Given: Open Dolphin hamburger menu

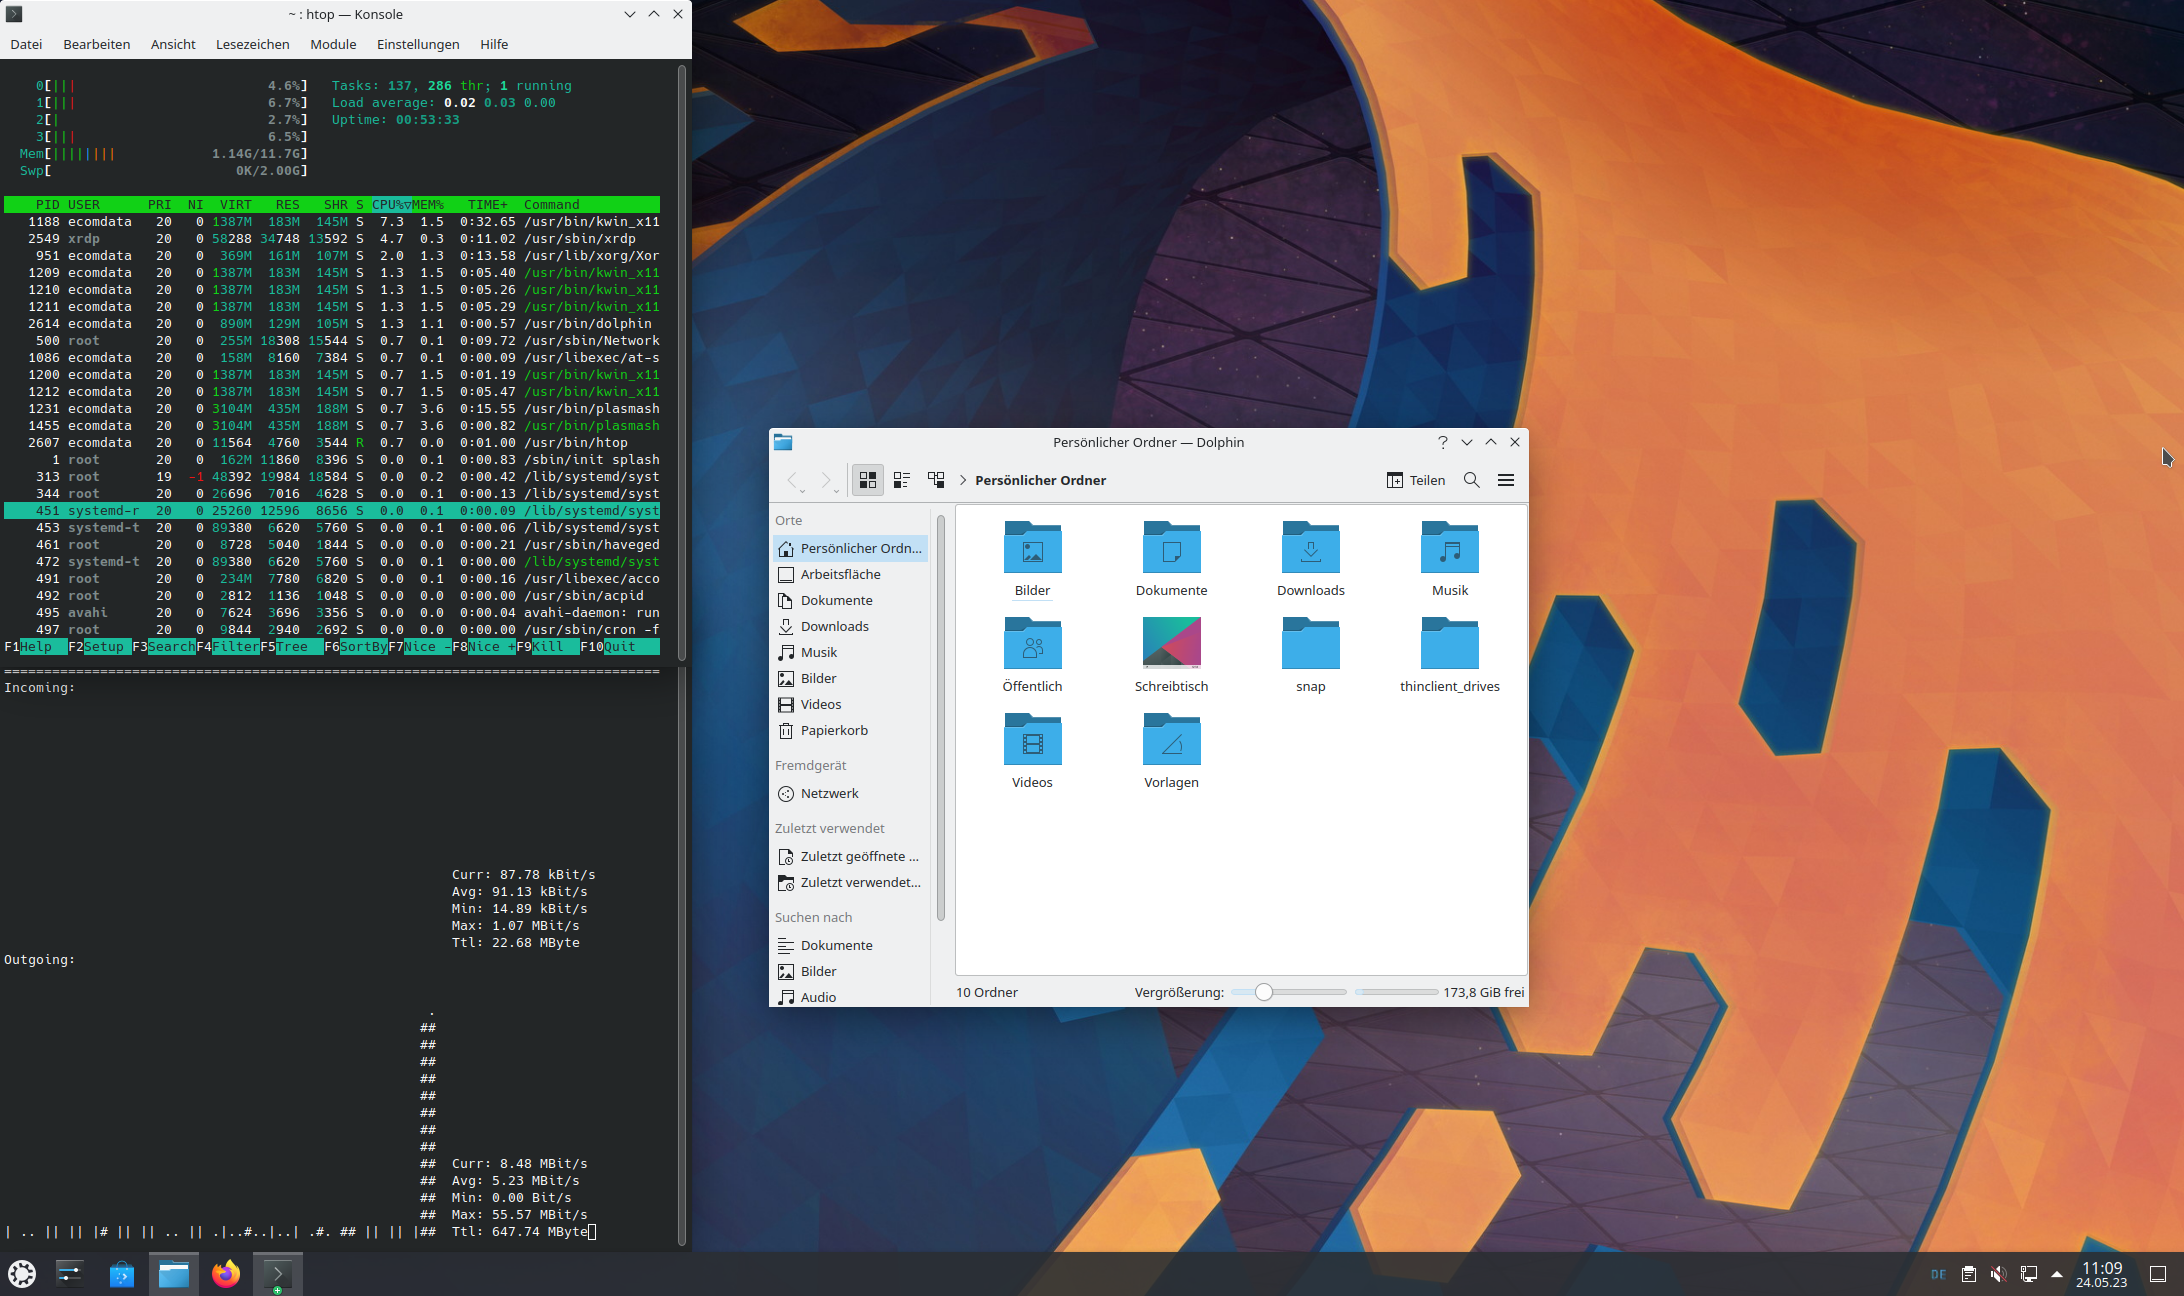Looking at the screenshot, I should pyautogui.click(x=1505, y=480).
